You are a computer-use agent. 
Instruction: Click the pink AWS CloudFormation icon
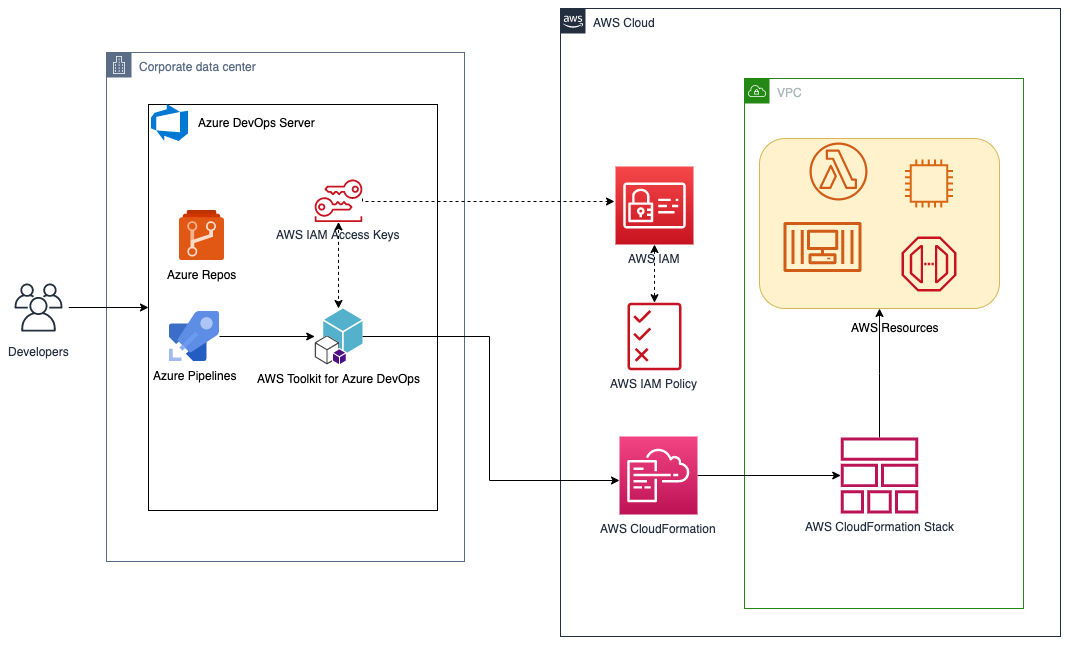point(659,475)
